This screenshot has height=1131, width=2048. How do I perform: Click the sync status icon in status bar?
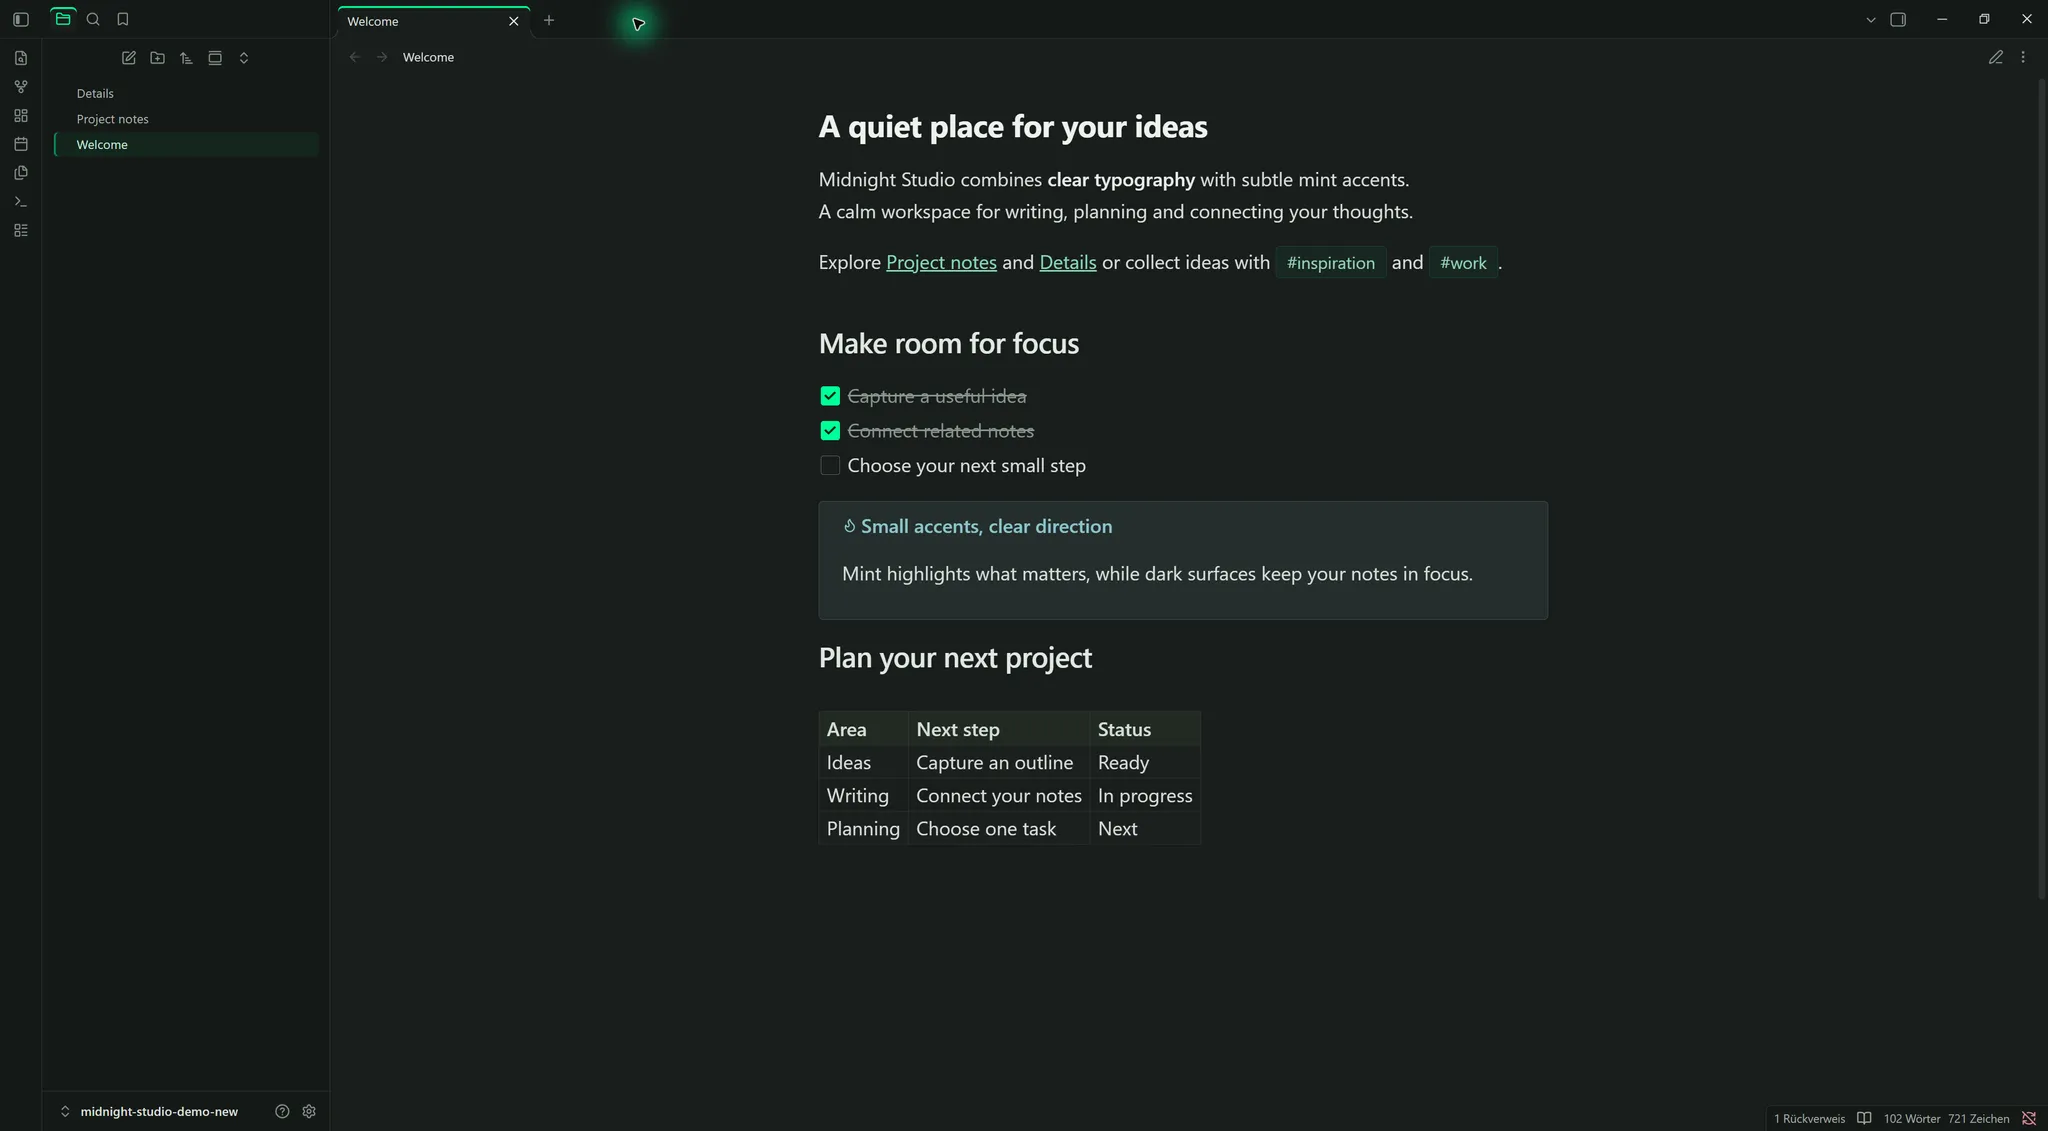tap(2029, 1118)
